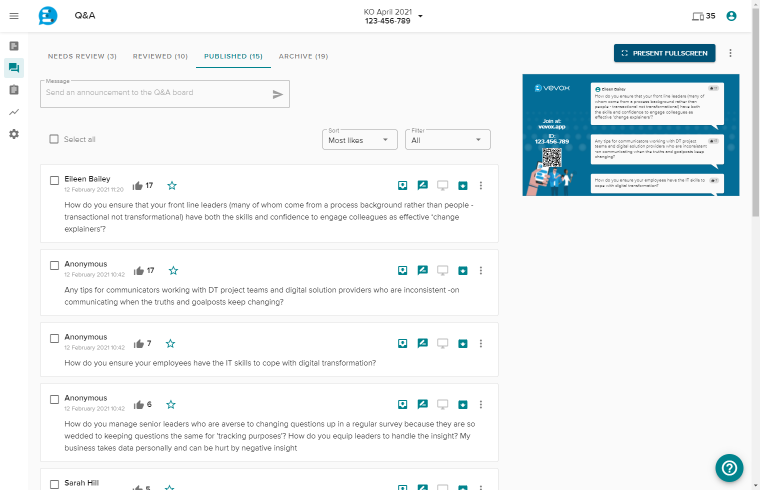Image resolution: width=760 pixels, height=490 pixels.
Task: Click the Present Fullscreen button
Action: (x=664, y=53)
